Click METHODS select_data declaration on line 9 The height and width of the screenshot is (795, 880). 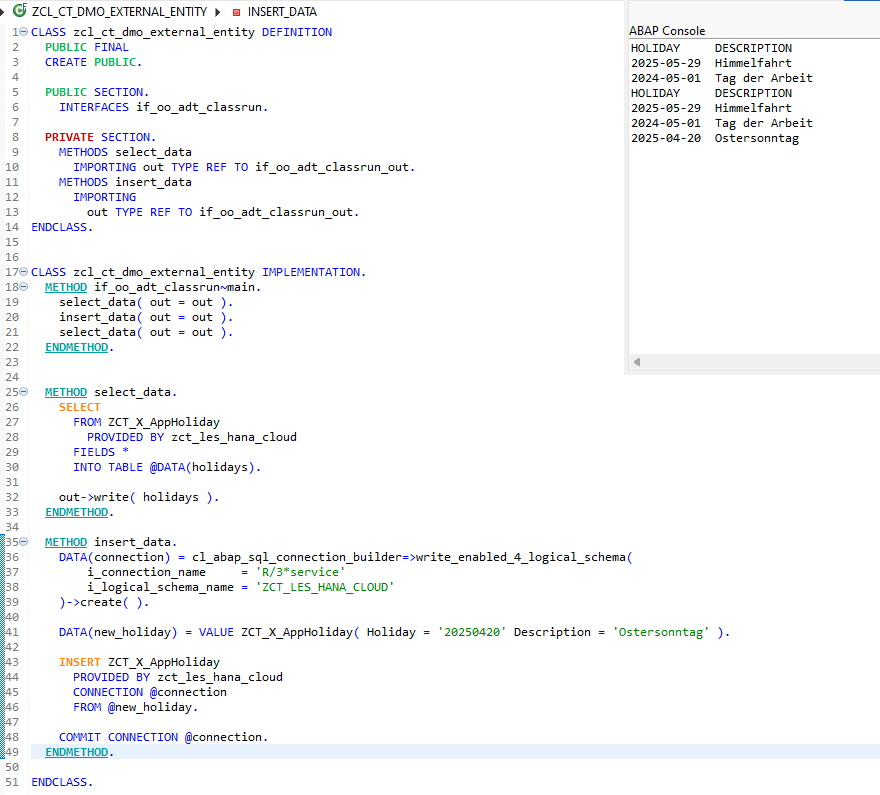(x=125, y=153)
